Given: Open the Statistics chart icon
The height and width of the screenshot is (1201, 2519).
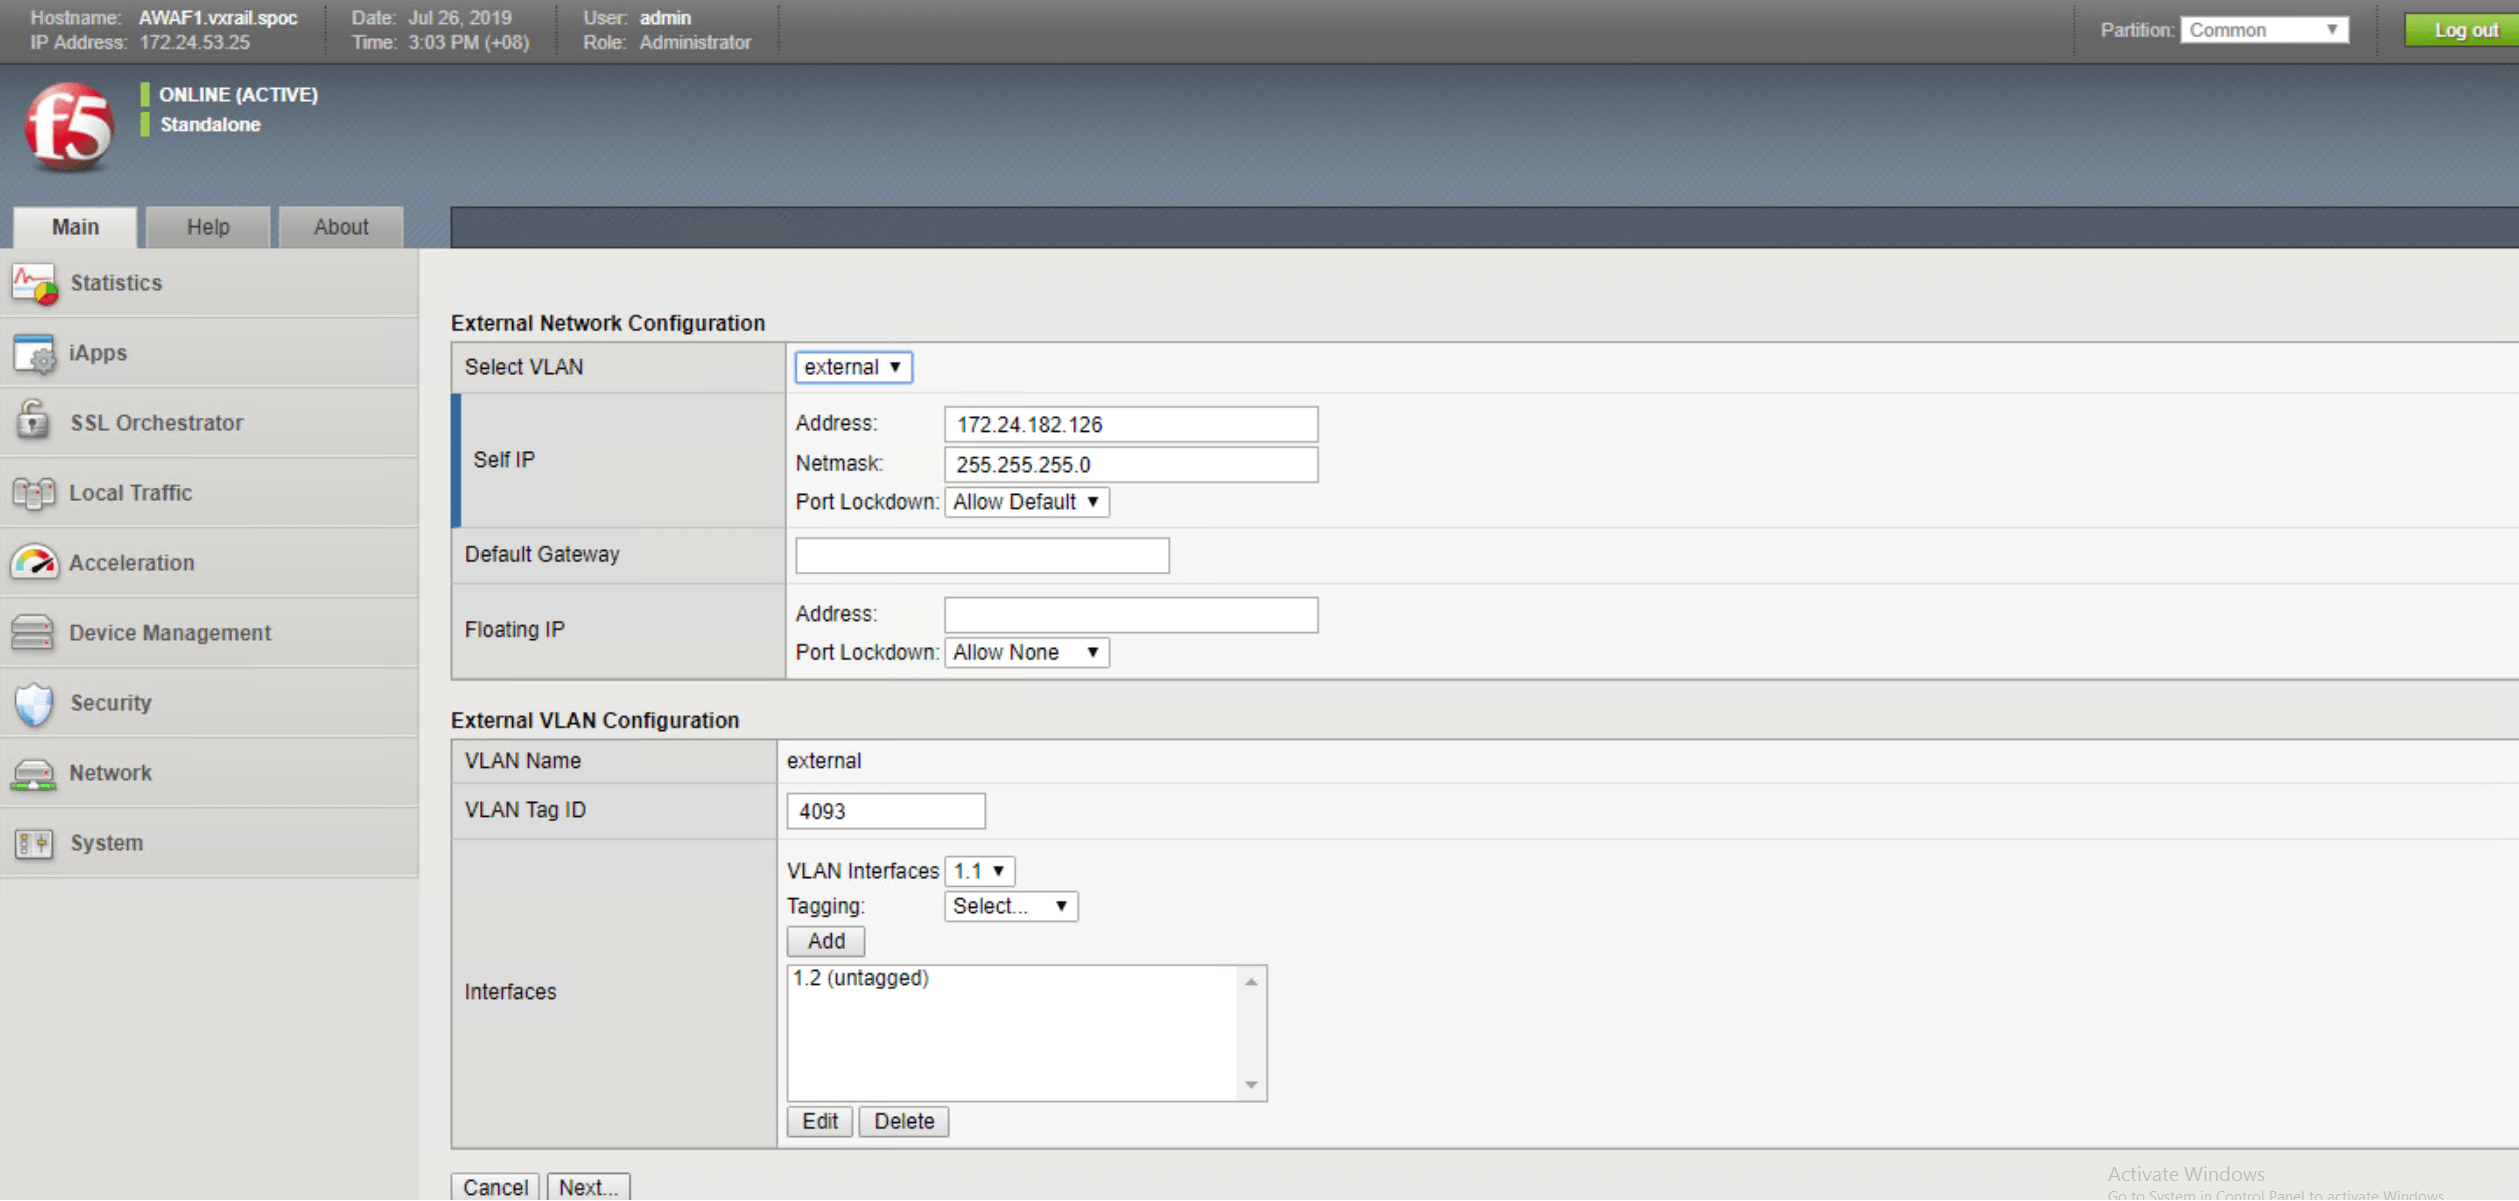Looking at the screenshot, I should click(34, 284).
